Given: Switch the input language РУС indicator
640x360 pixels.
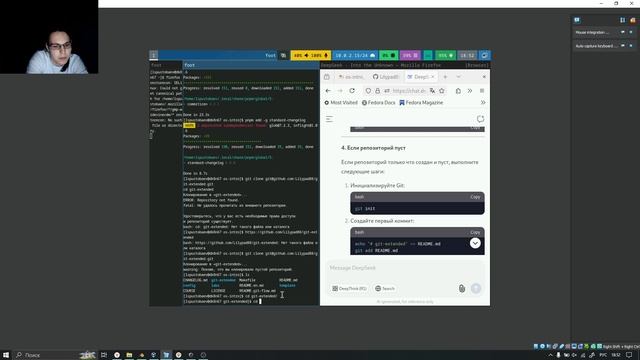Looking at the screenshot, I should 603,355.
